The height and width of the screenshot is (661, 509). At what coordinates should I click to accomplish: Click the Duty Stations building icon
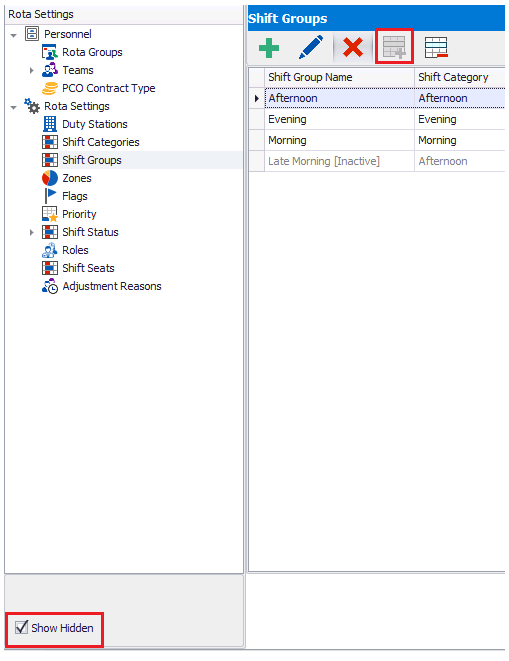click(x=50, y=124)
